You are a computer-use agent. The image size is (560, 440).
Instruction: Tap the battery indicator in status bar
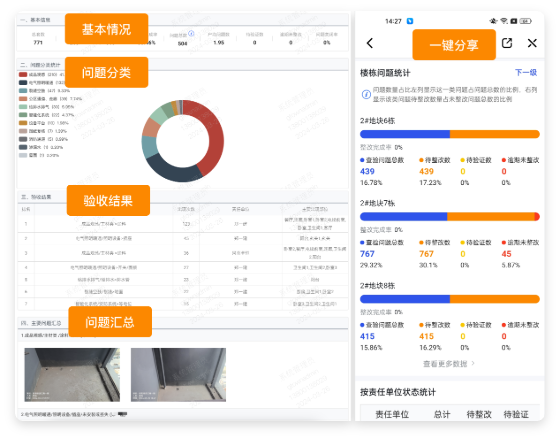[525, 21]
